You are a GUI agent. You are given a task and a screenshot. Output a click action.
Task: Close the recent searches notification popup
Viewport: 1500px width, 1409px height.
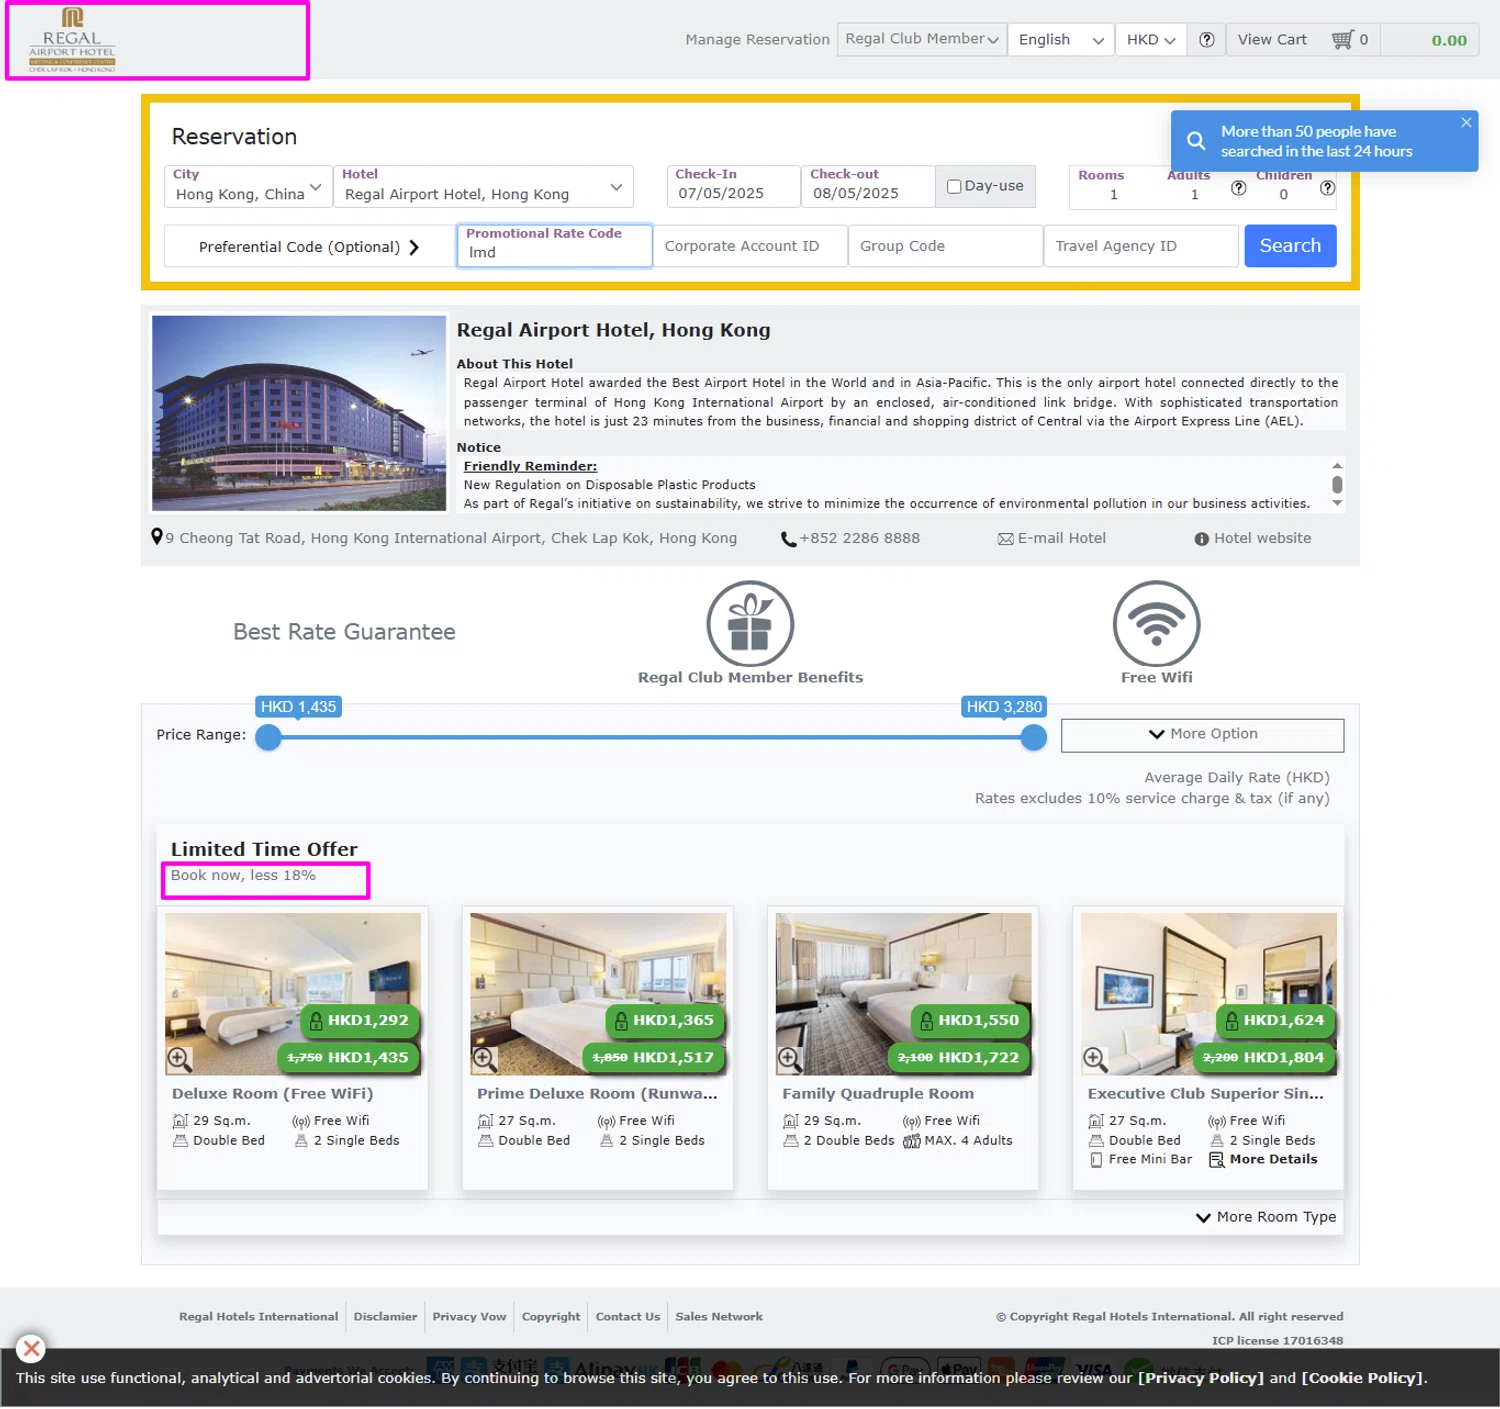coord(1466,122)
